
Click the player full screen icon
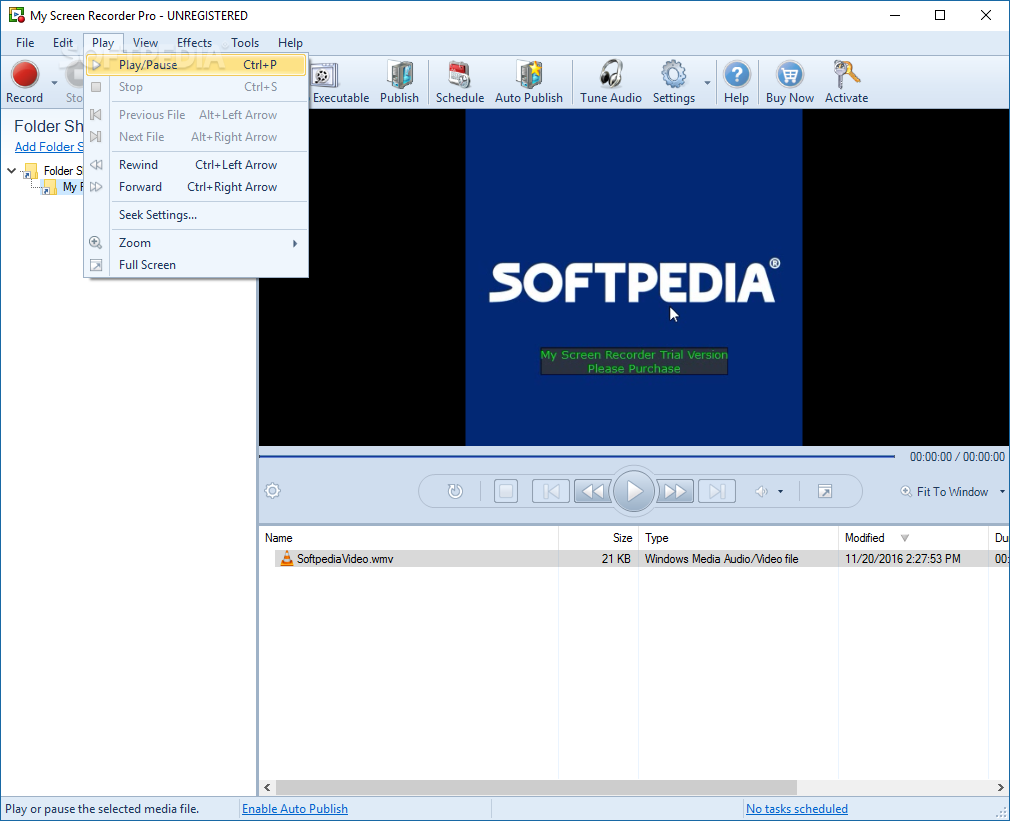click(824, 491)
